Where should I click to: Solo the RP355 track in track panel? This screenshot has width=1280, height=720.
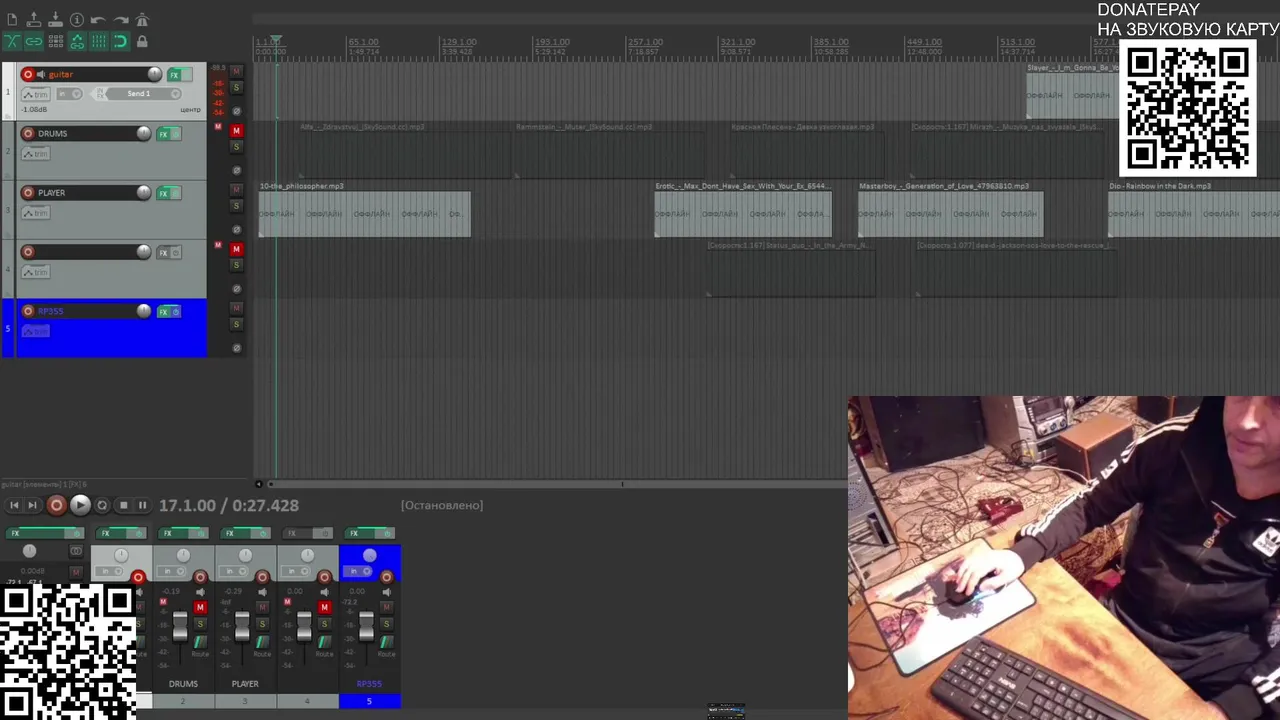pyautogui.click(x=236, y=324)
